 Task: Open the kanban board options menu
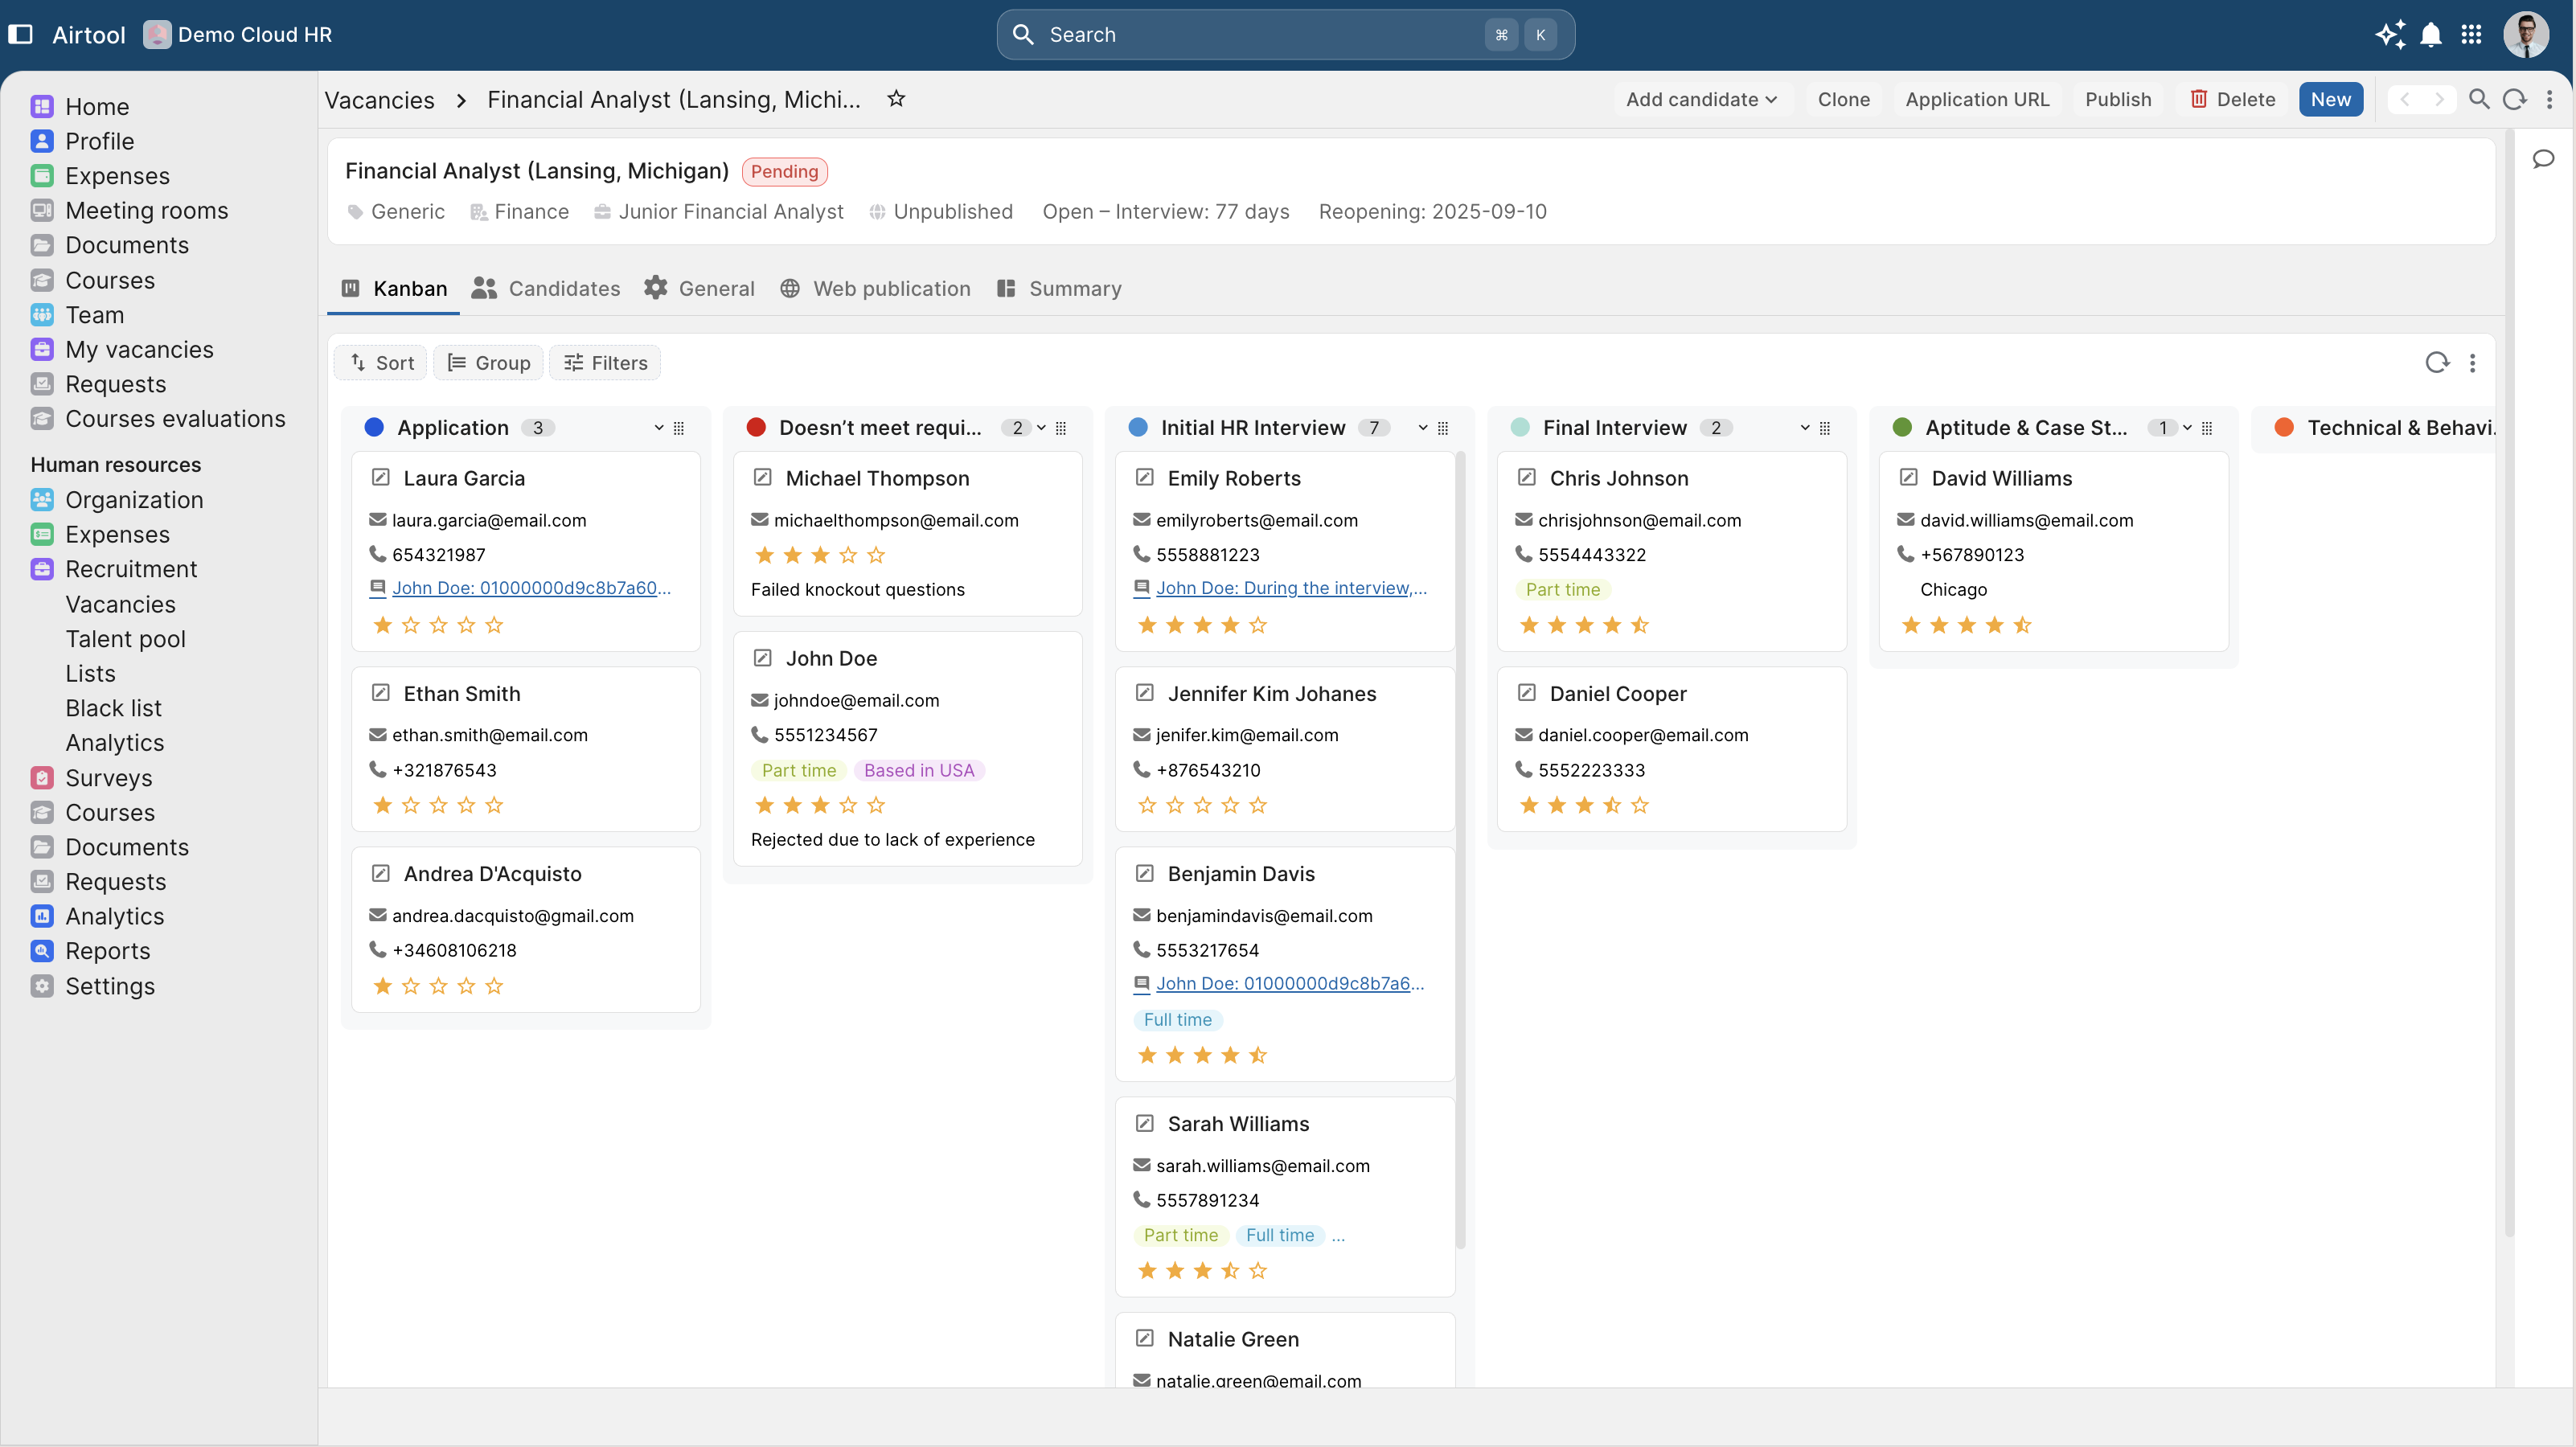click(2472, 363)
